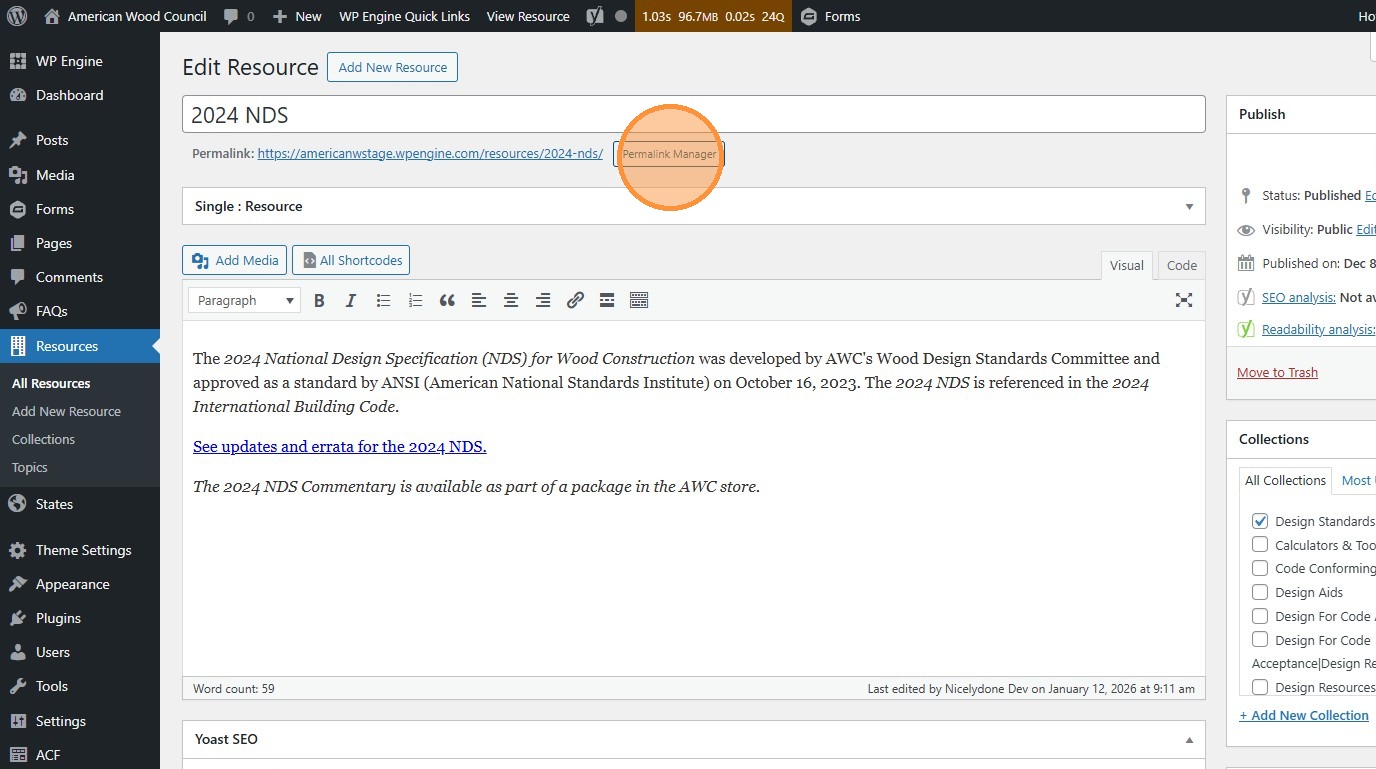This screenshot has width=1376, height=769.
Task: Click the All Shortcodes button
Action: 350,260
